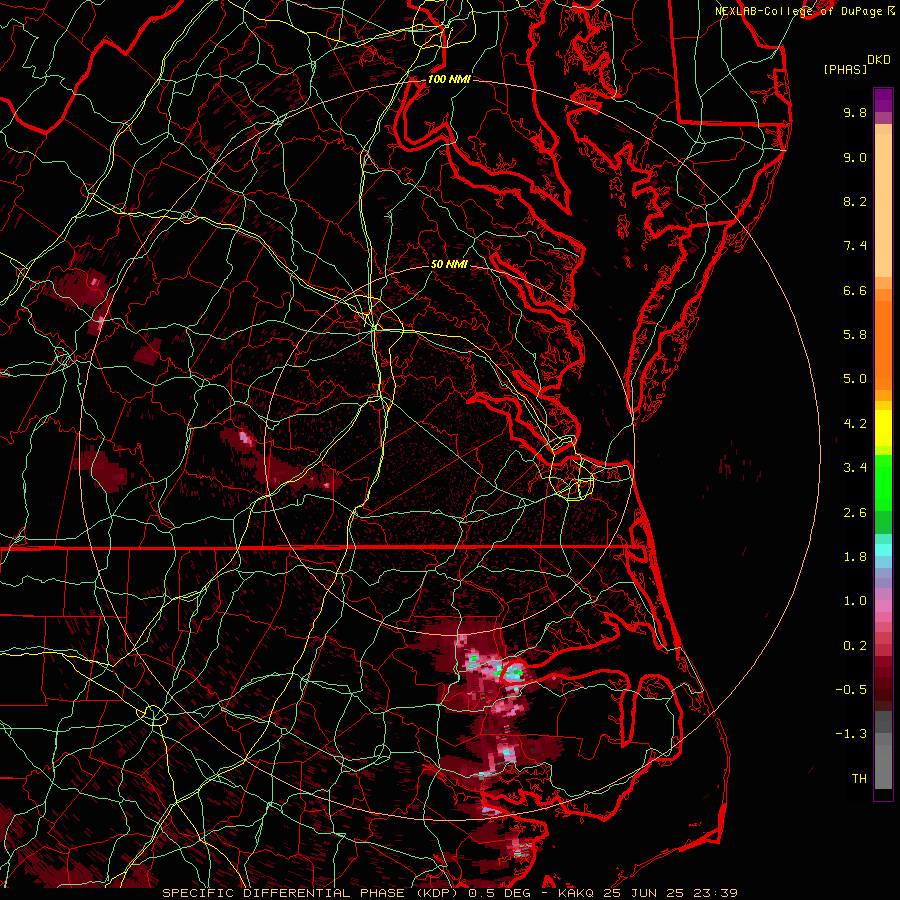Click the 9.0 scale value

[x=855, y=157]
